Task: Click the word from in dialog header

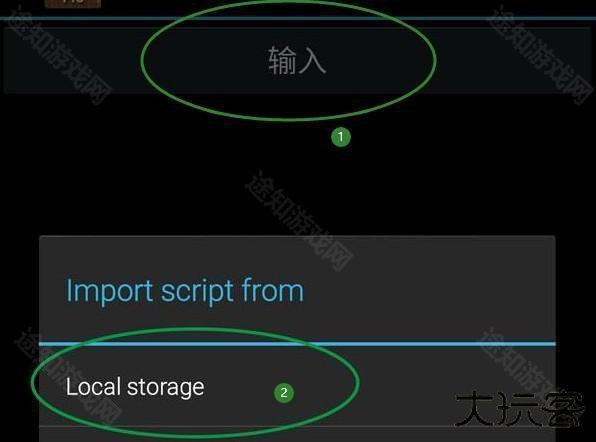Action: tap(273, 290)
